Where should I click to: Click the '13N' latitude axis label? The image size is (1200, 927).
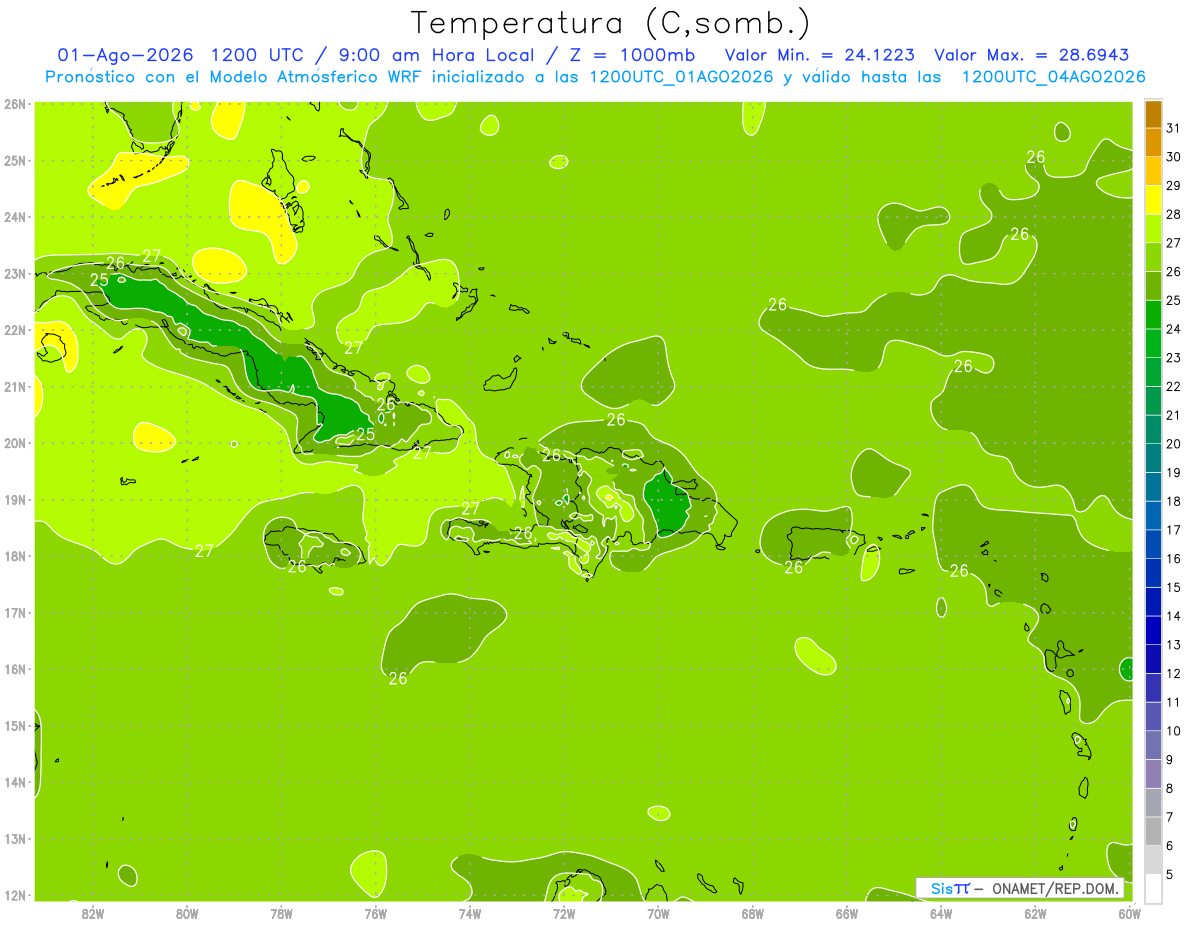(x=15, y=838)
